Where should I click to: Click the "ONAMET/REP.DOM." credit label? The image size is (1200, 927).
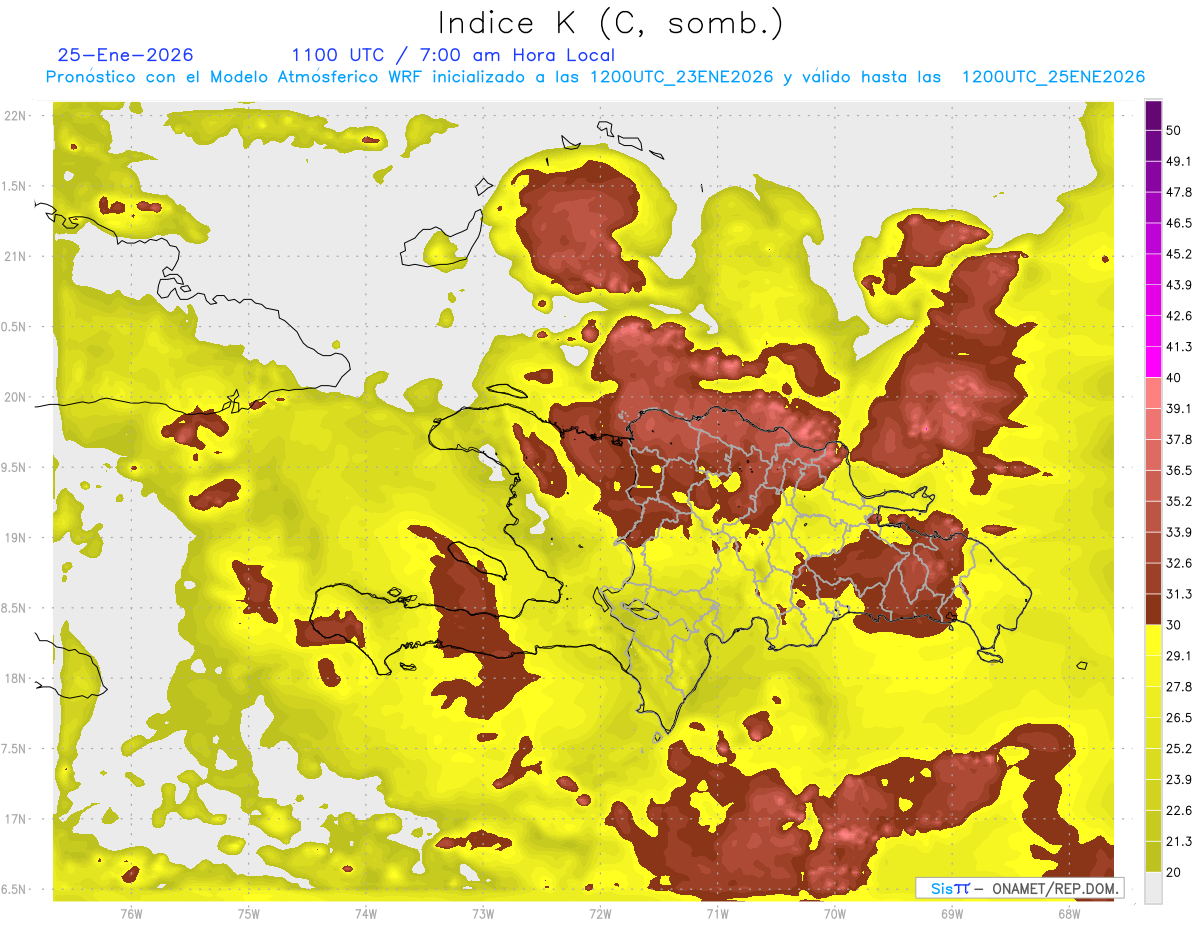click(x=1054, y=888)
